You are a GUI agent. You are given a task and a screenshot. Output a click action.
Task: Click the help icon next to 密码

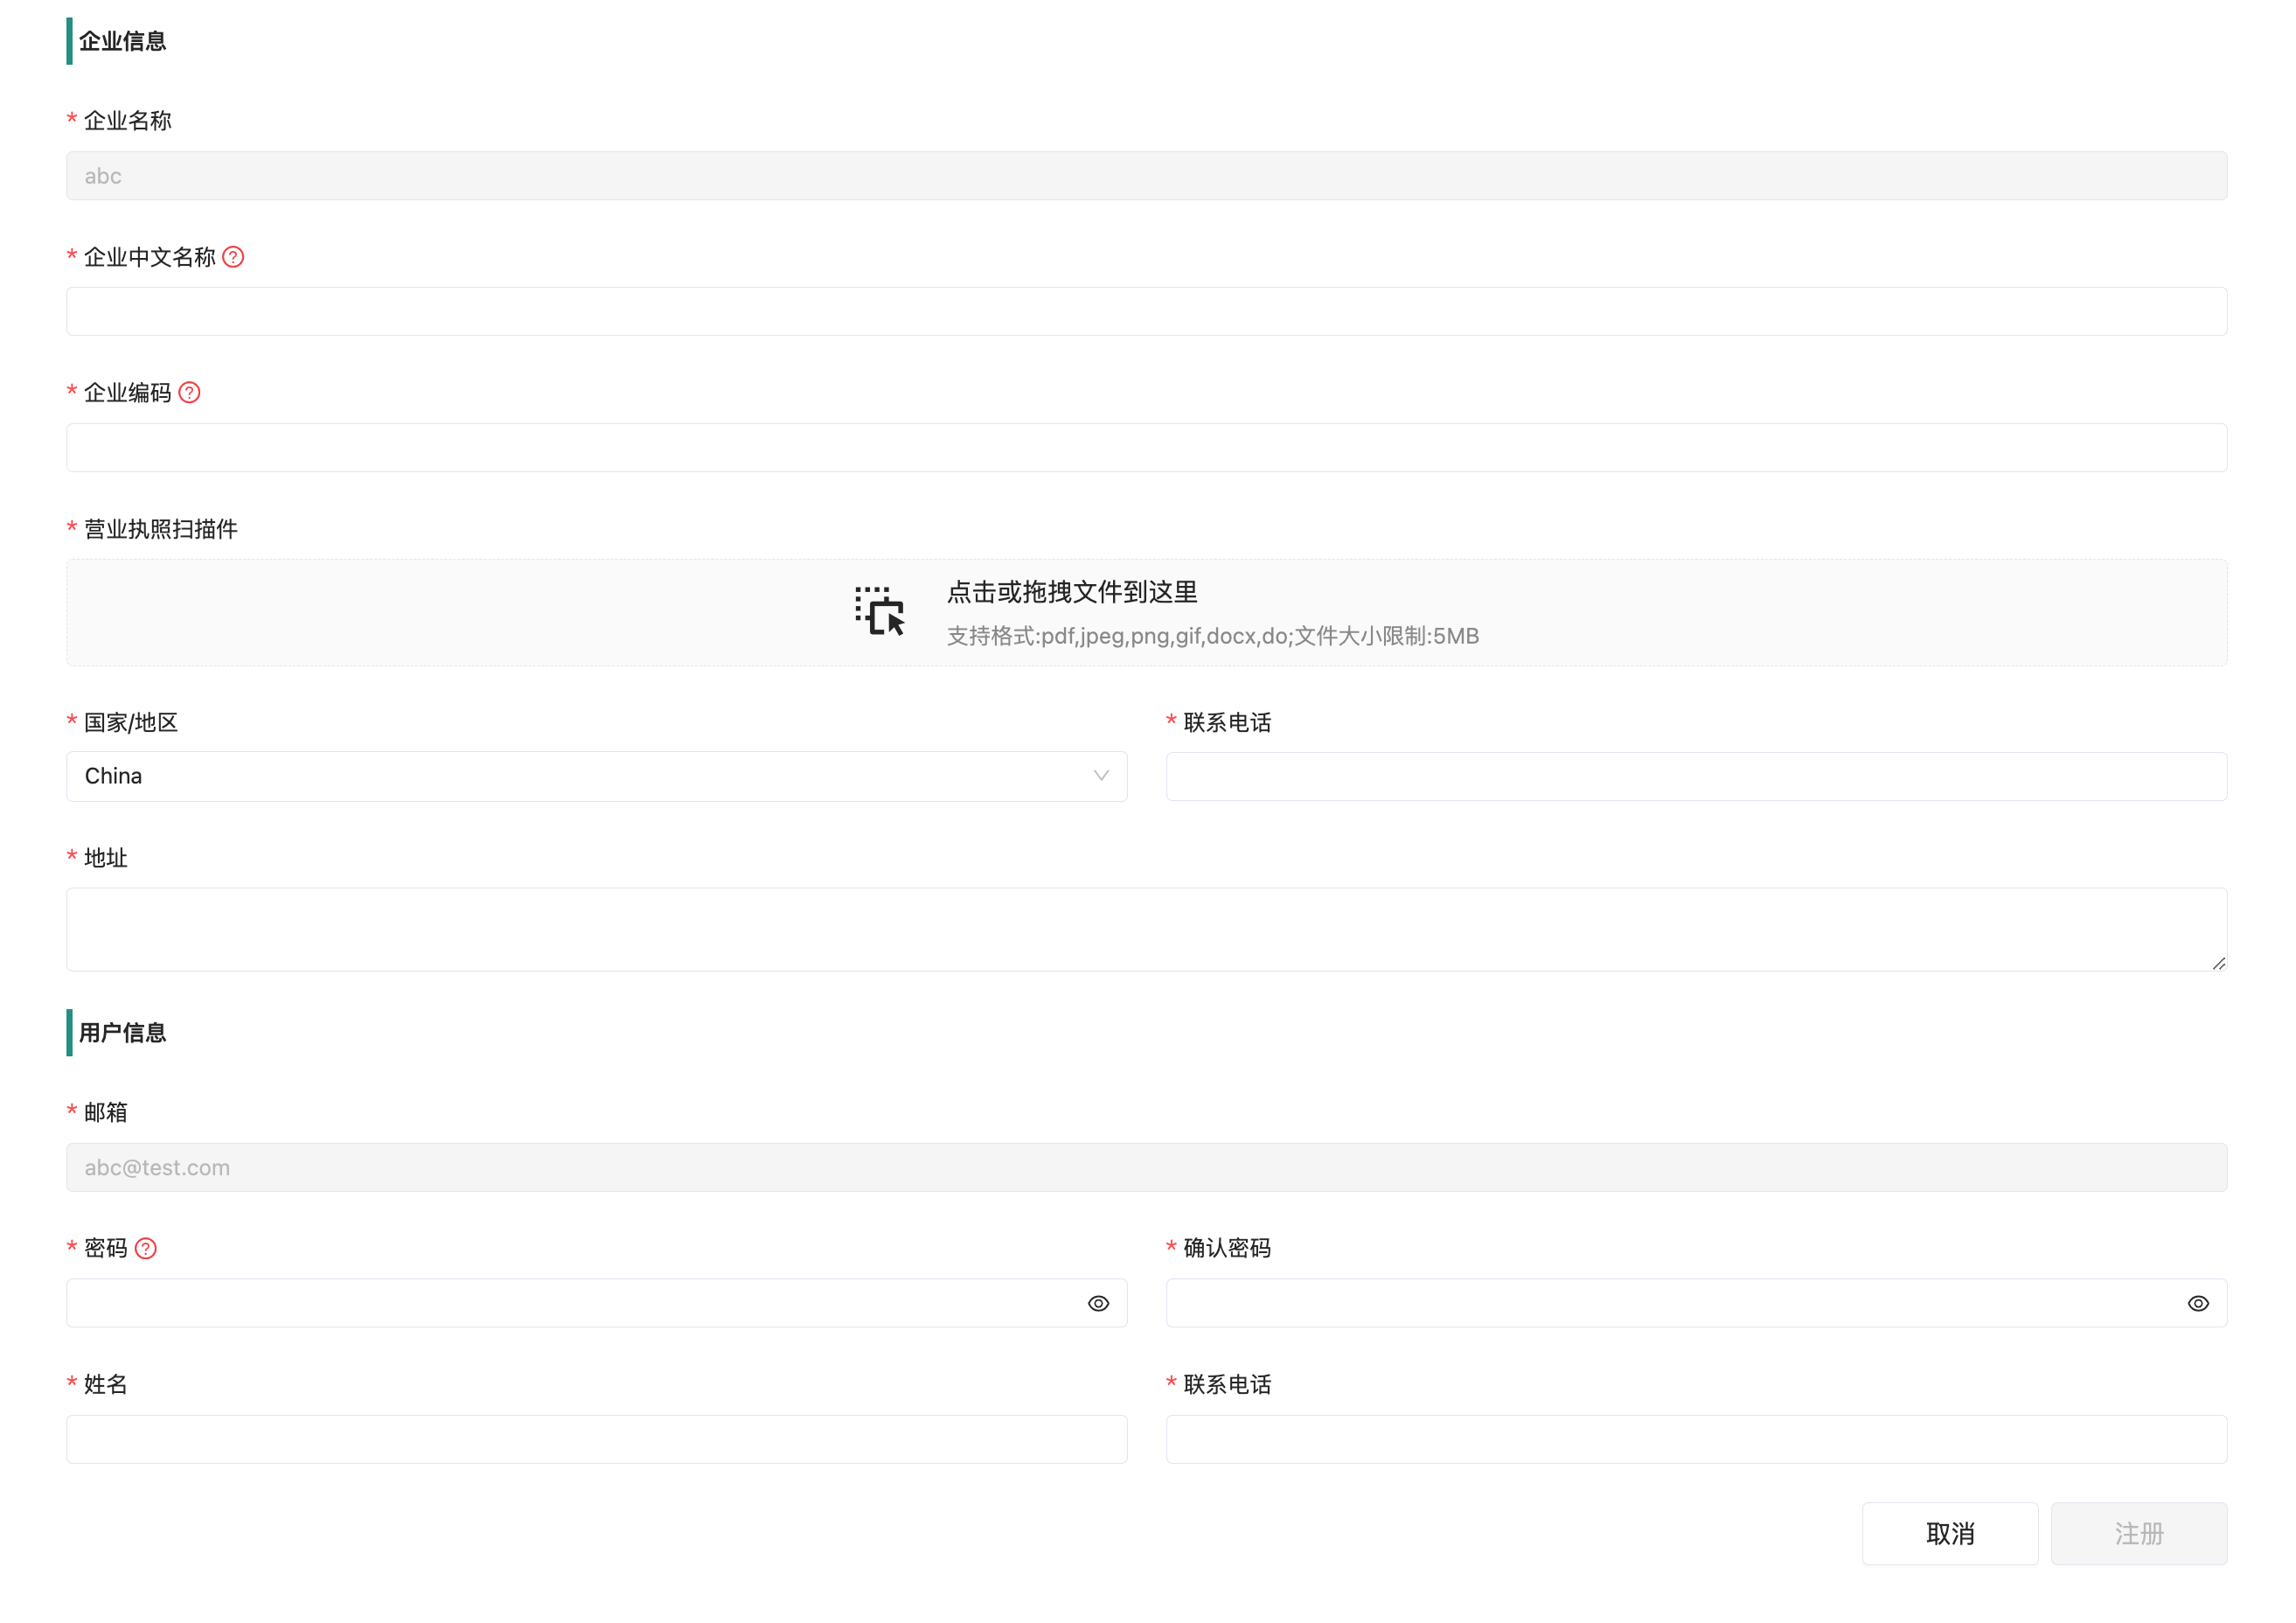pos(147,1248)
